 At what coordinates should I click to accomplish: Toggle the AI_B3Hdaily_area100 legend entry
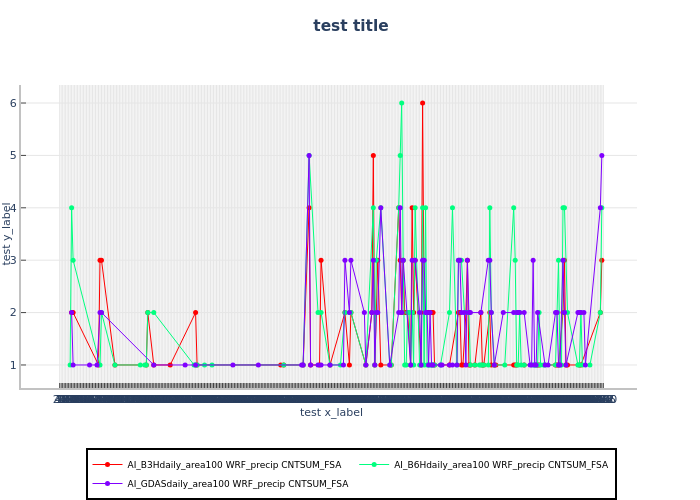(x=234, y=465)
